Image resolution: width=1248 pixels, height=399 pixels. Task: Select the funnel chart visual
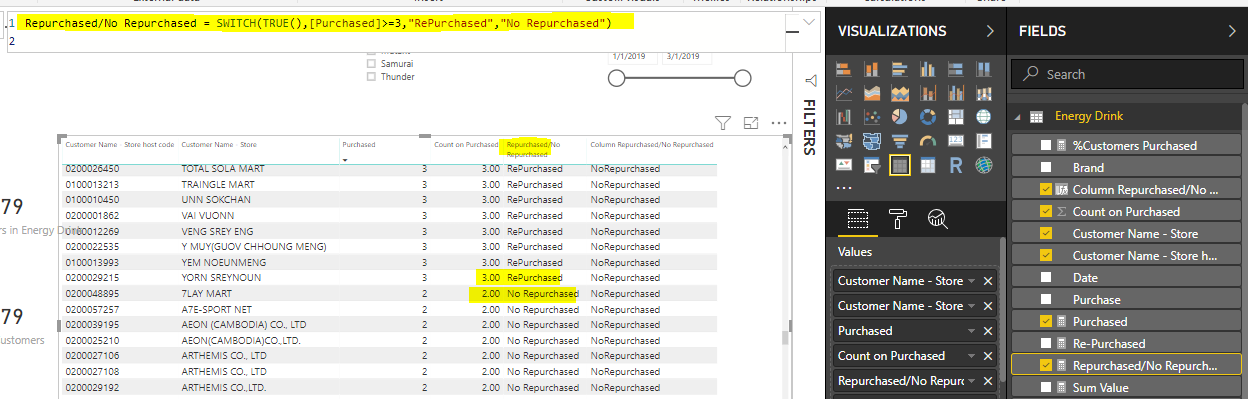899,141
